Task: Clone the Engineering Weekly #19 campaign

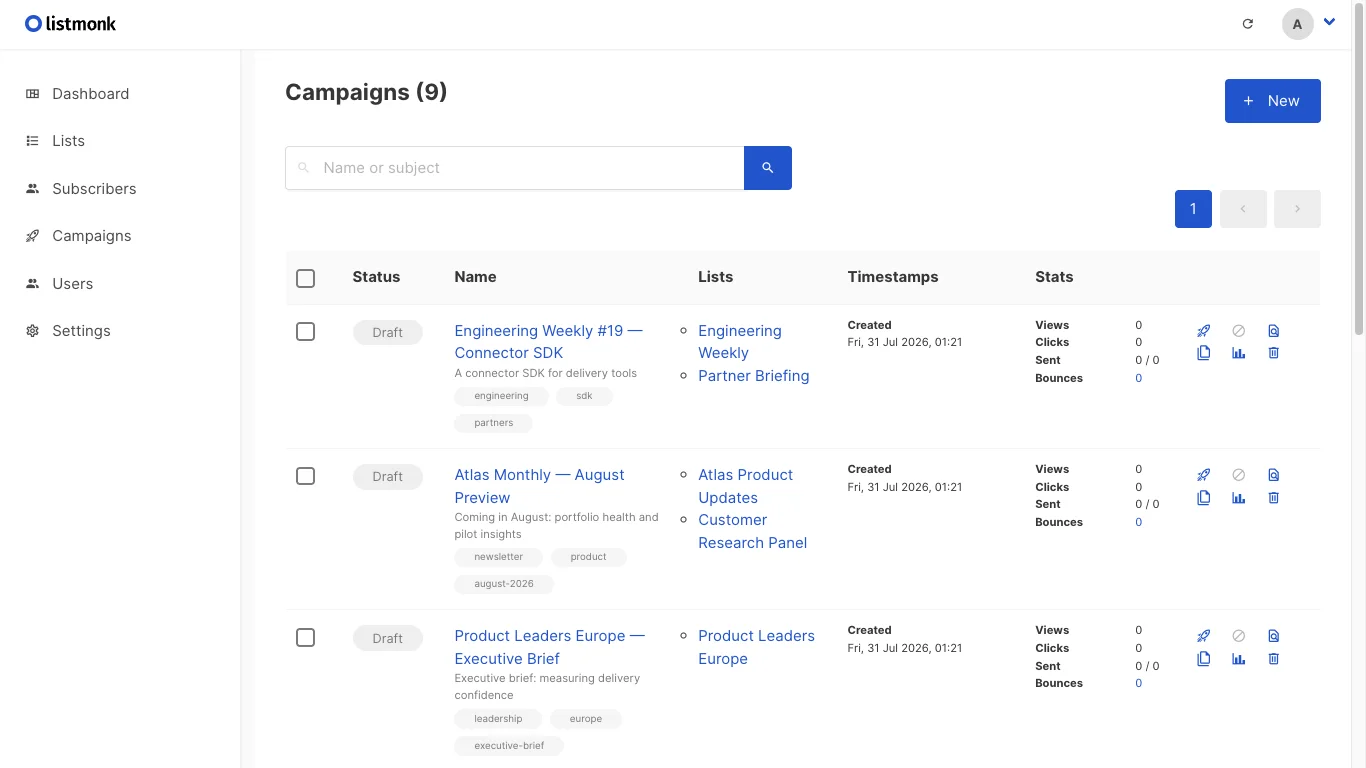Action: [x=1204, y=353]
